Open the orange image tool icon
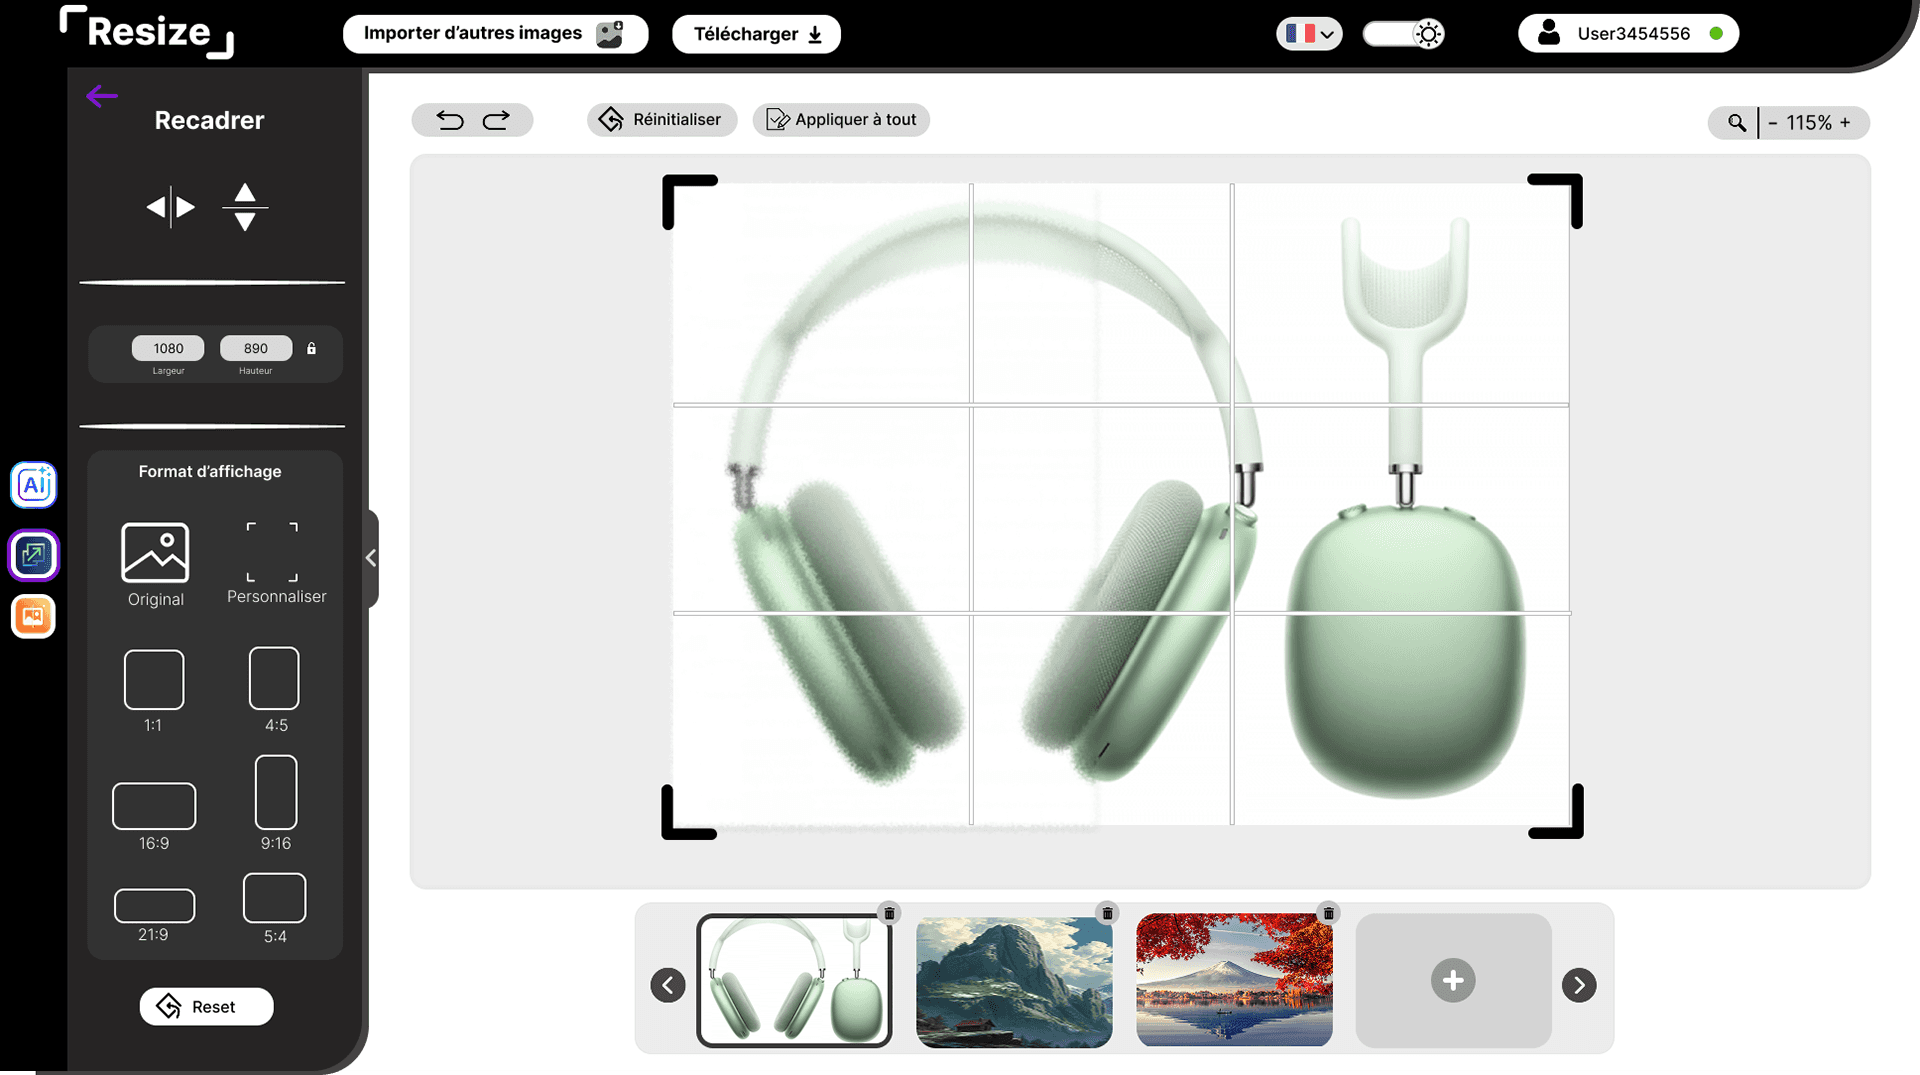This screenshot has width=1920, height=1075. pos(34,616)
